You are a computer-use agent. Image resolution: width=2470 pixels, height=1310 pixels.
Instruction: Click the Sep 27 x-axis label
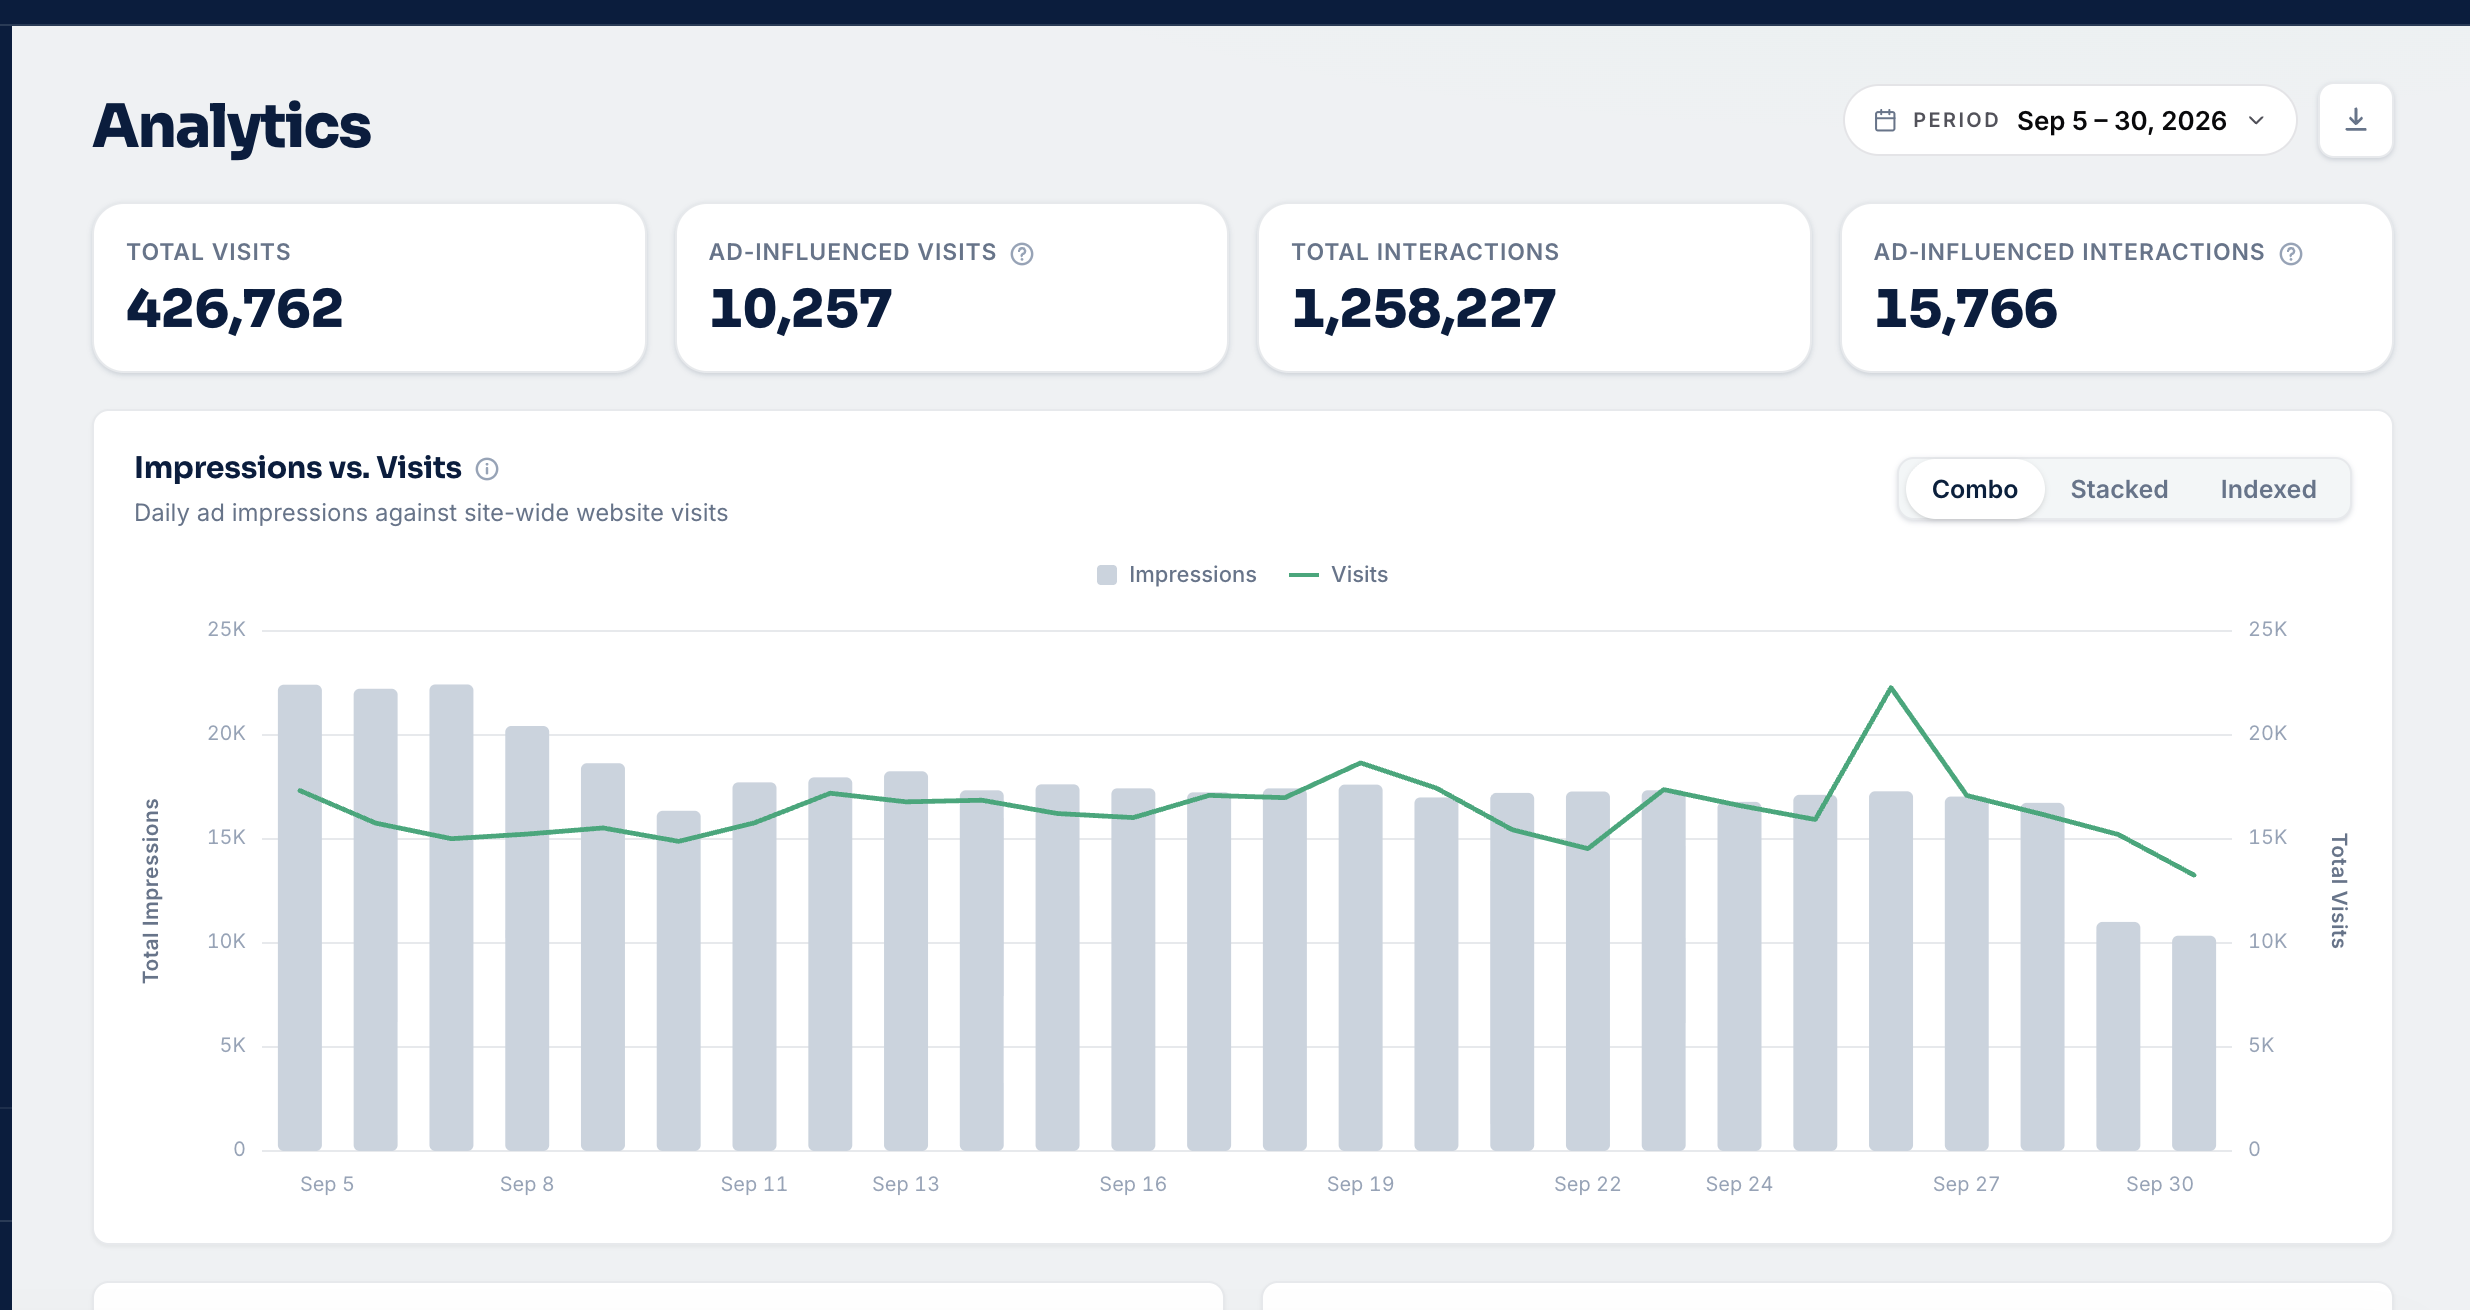pyautogui.click(x=1966, y=1184)
